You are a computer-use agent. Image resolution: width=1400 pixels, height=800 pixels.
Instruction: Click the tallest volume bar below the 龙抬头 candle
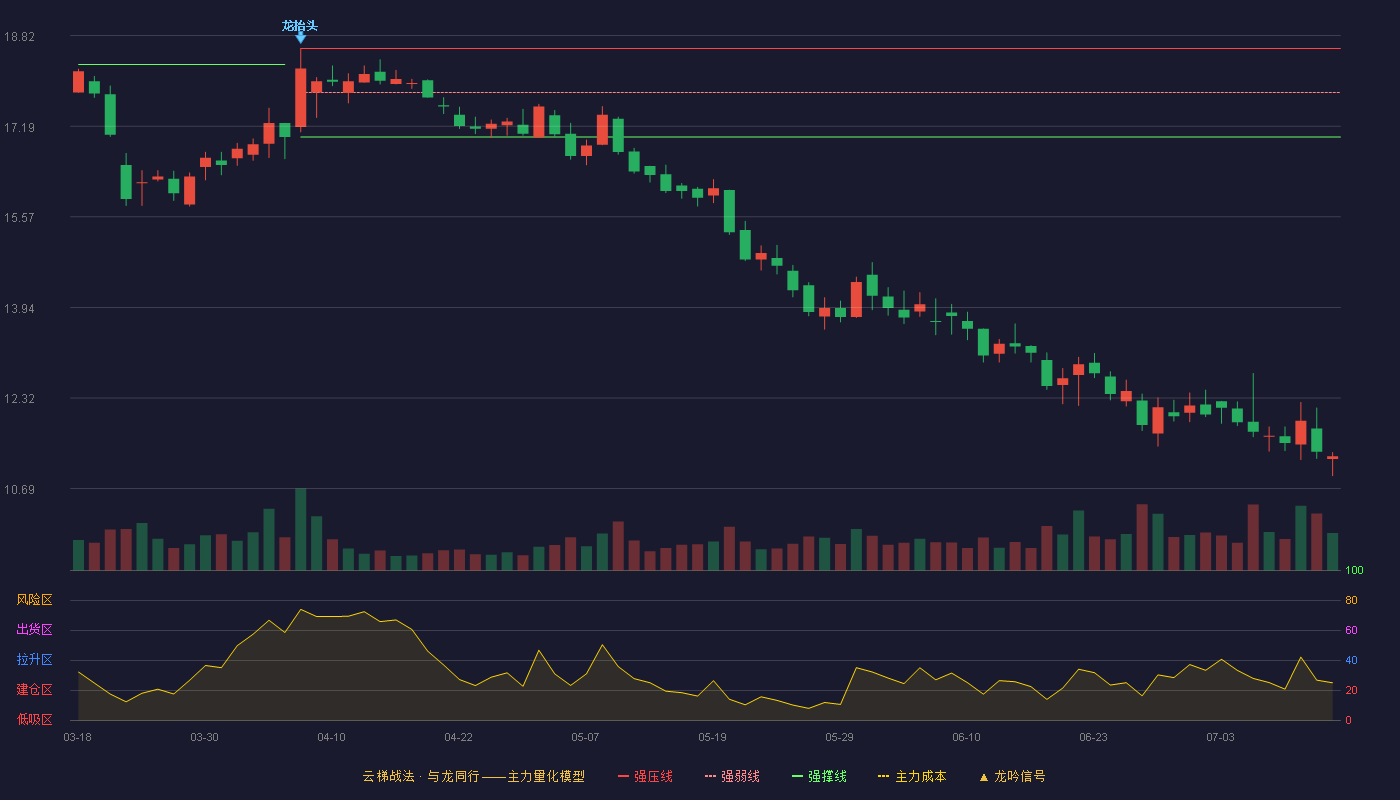(x=300, y=529)
